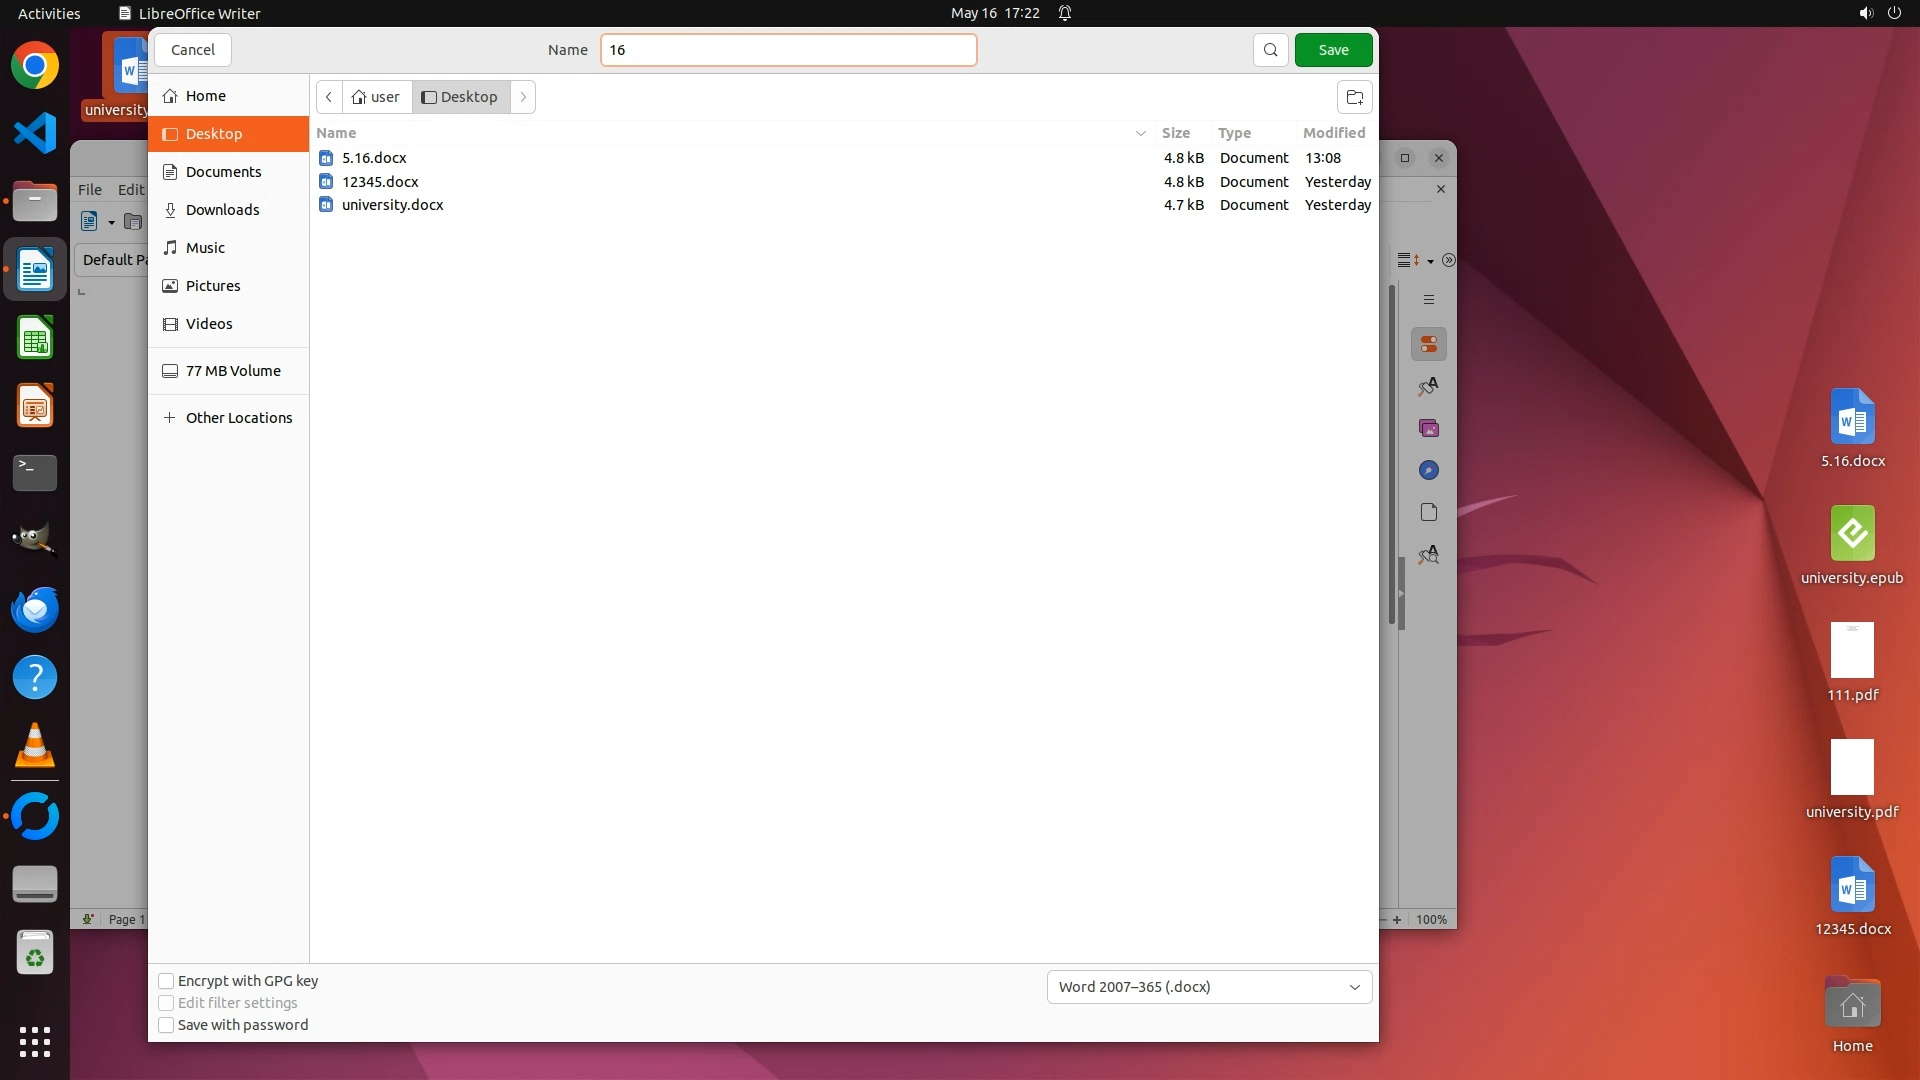This screenshot has width=1920, height=1080.
Task: Click the search icon in the save dialog
Action: pyautogui.click(x=1270, y=50)
